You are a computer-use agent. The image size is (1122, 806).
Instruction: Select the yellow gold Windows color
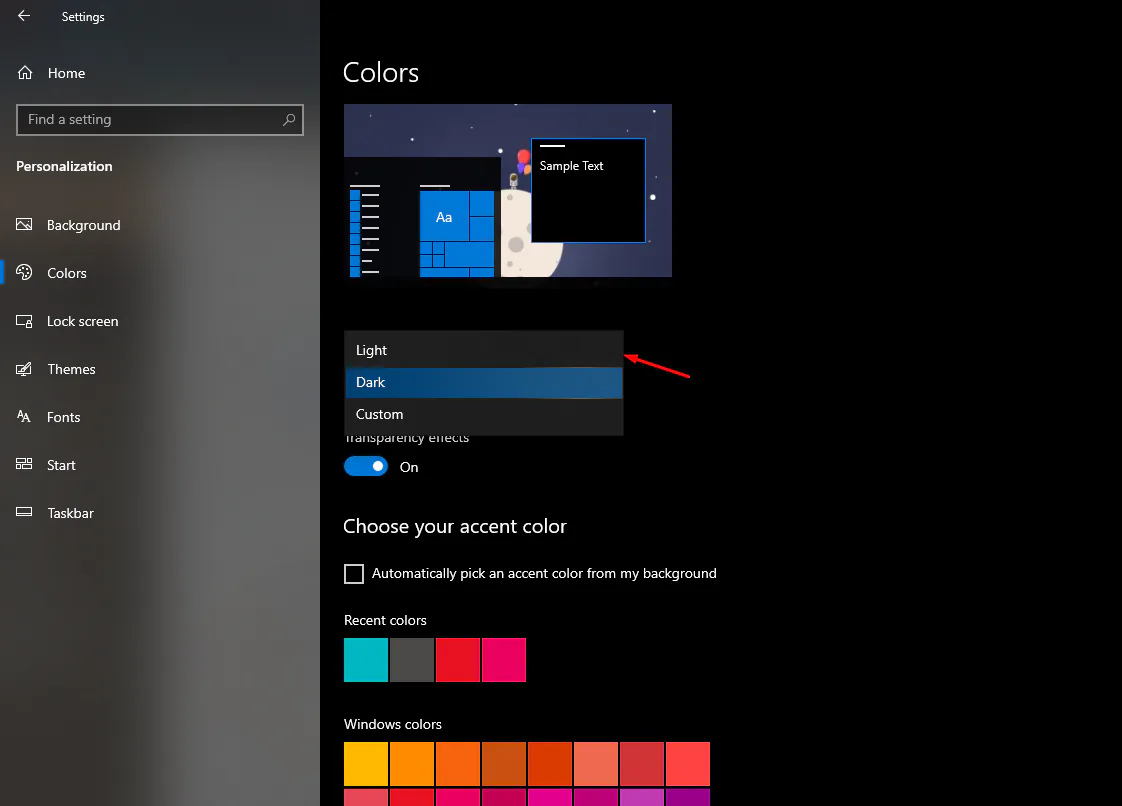(x=366, y=764)
